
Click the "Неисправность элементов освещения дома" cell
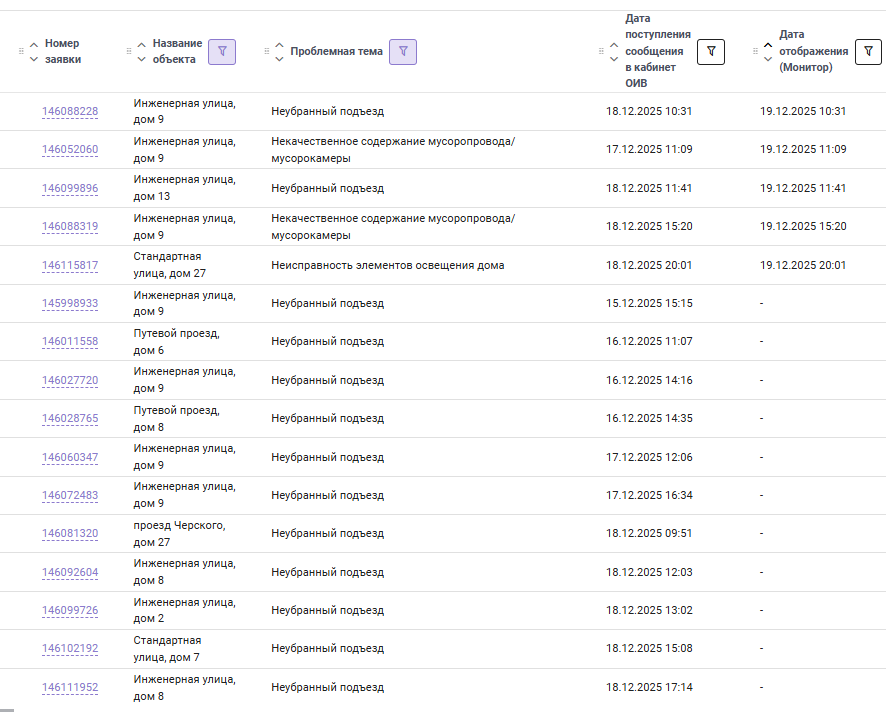tap(388, 266)
